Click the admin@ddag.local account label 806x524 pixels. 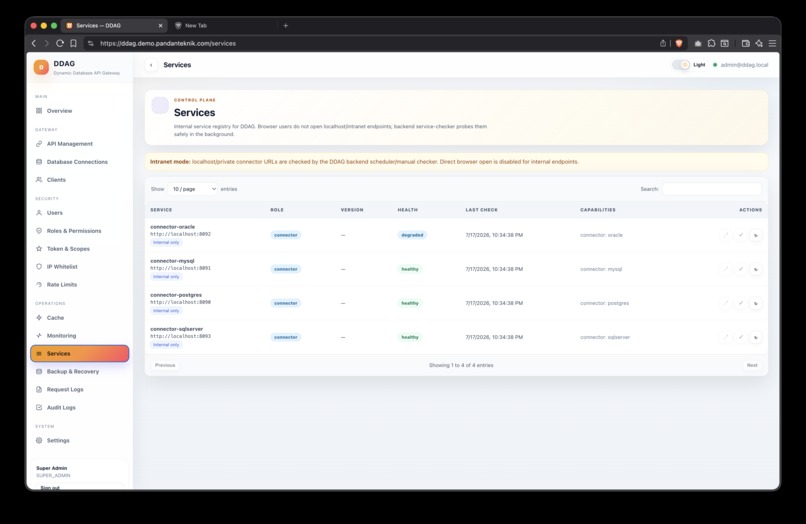click(x=744, y=65)
